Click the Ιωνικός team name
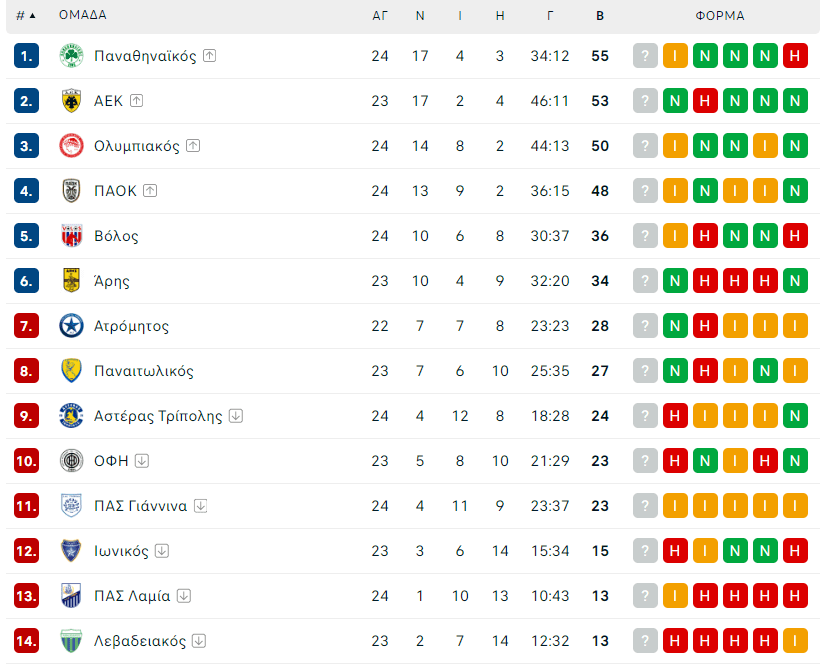 (121, 551)
